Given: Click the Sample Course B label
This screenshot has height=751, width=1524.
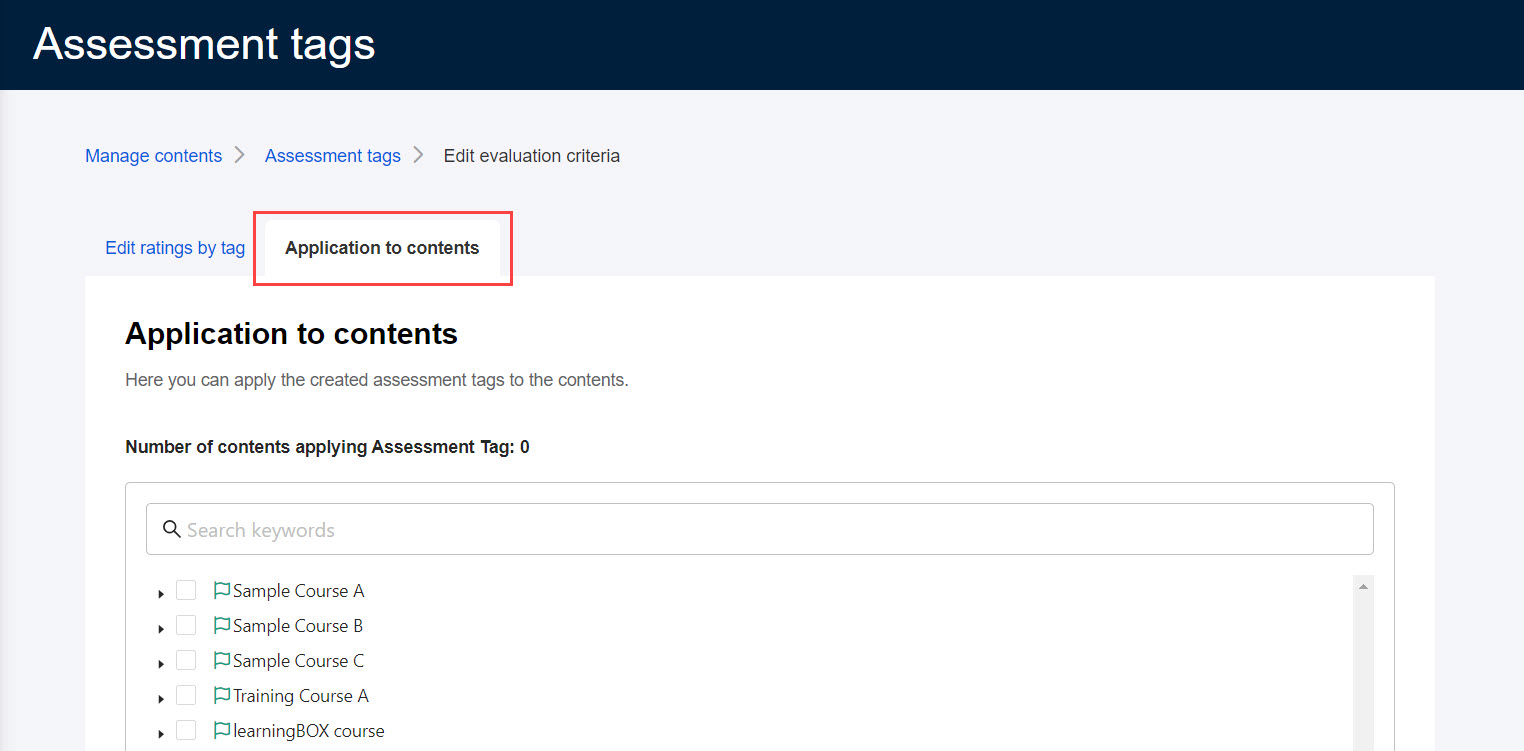Looking at the screenshot, I should [298, 626].
